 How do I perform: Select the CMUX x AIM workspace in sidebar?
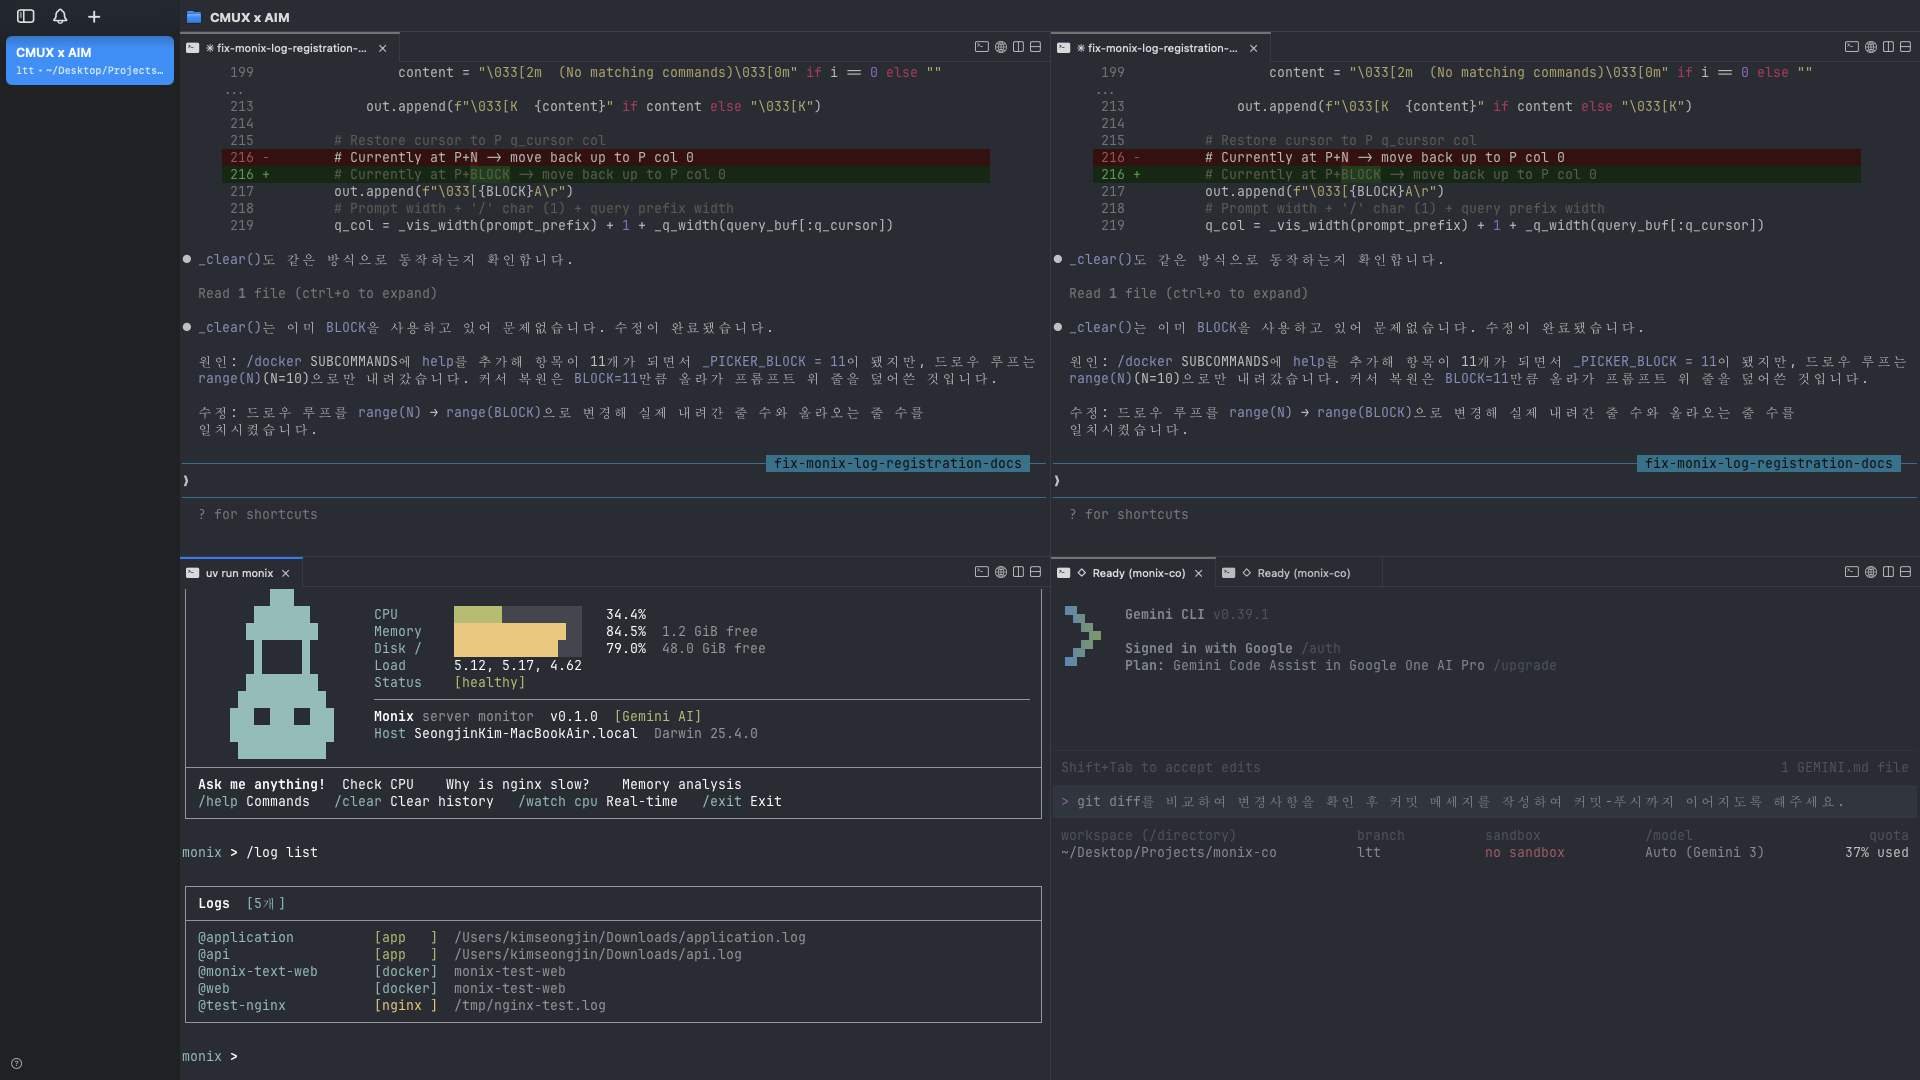90,61
